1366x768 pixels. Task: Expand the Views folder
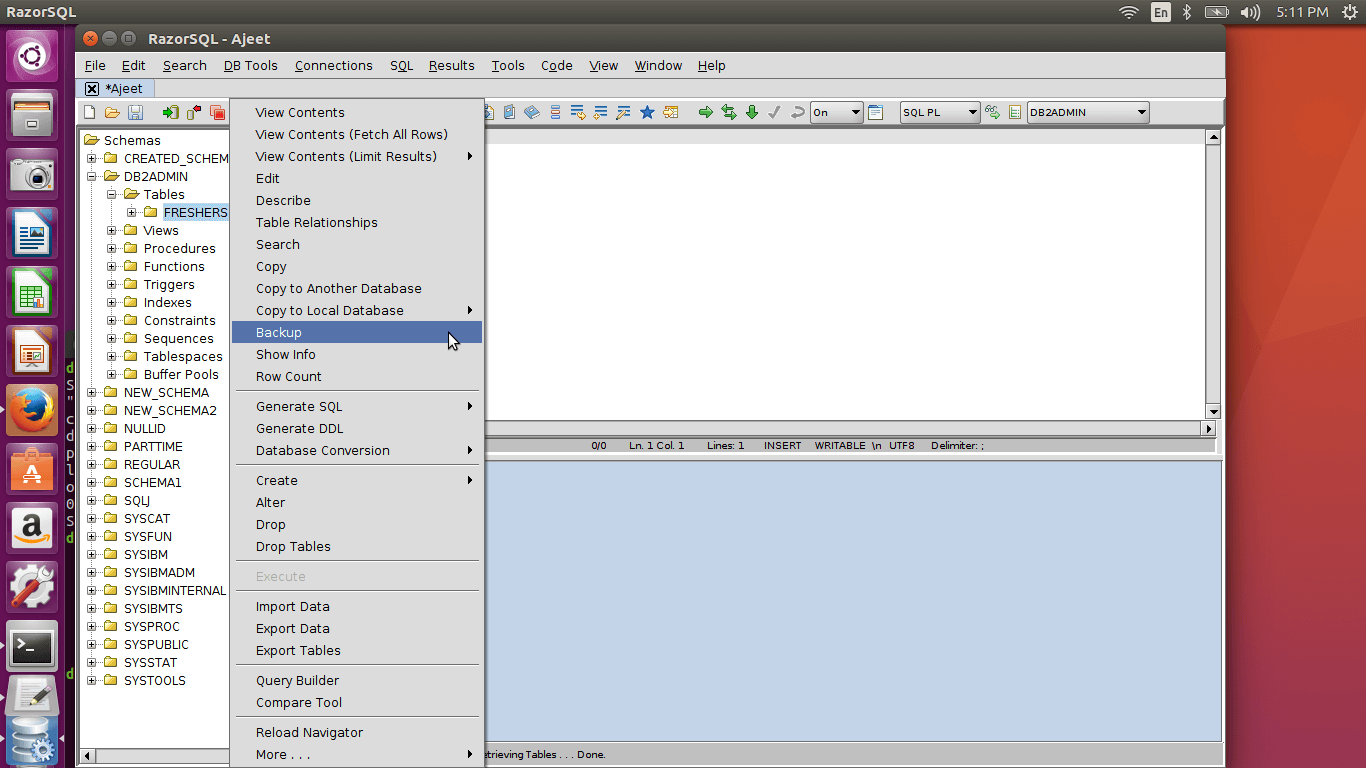(112, 231)
